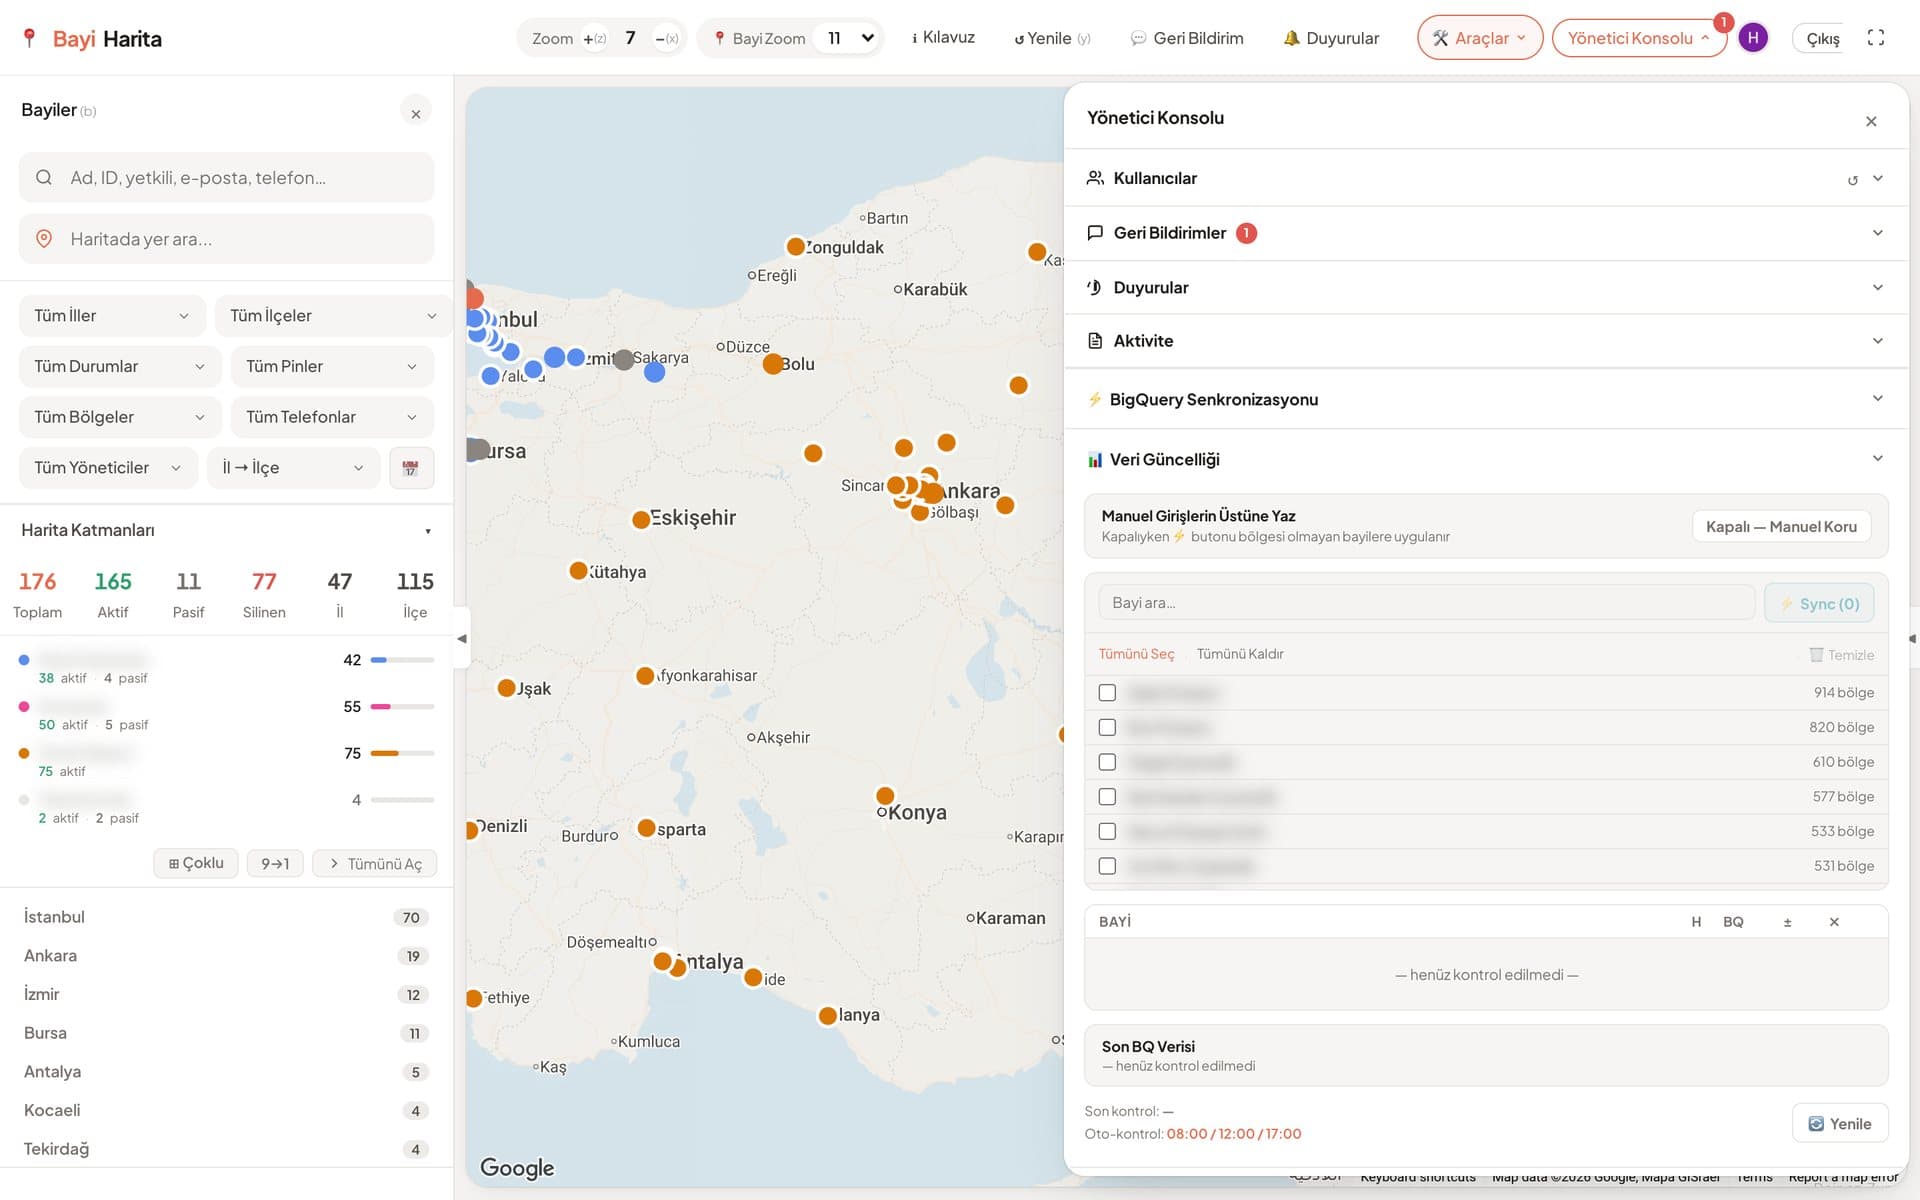The height and width of the screenshot is (1200, 1920).
Task: Click the Bayi ara search field
Action: pos(1426,603)
